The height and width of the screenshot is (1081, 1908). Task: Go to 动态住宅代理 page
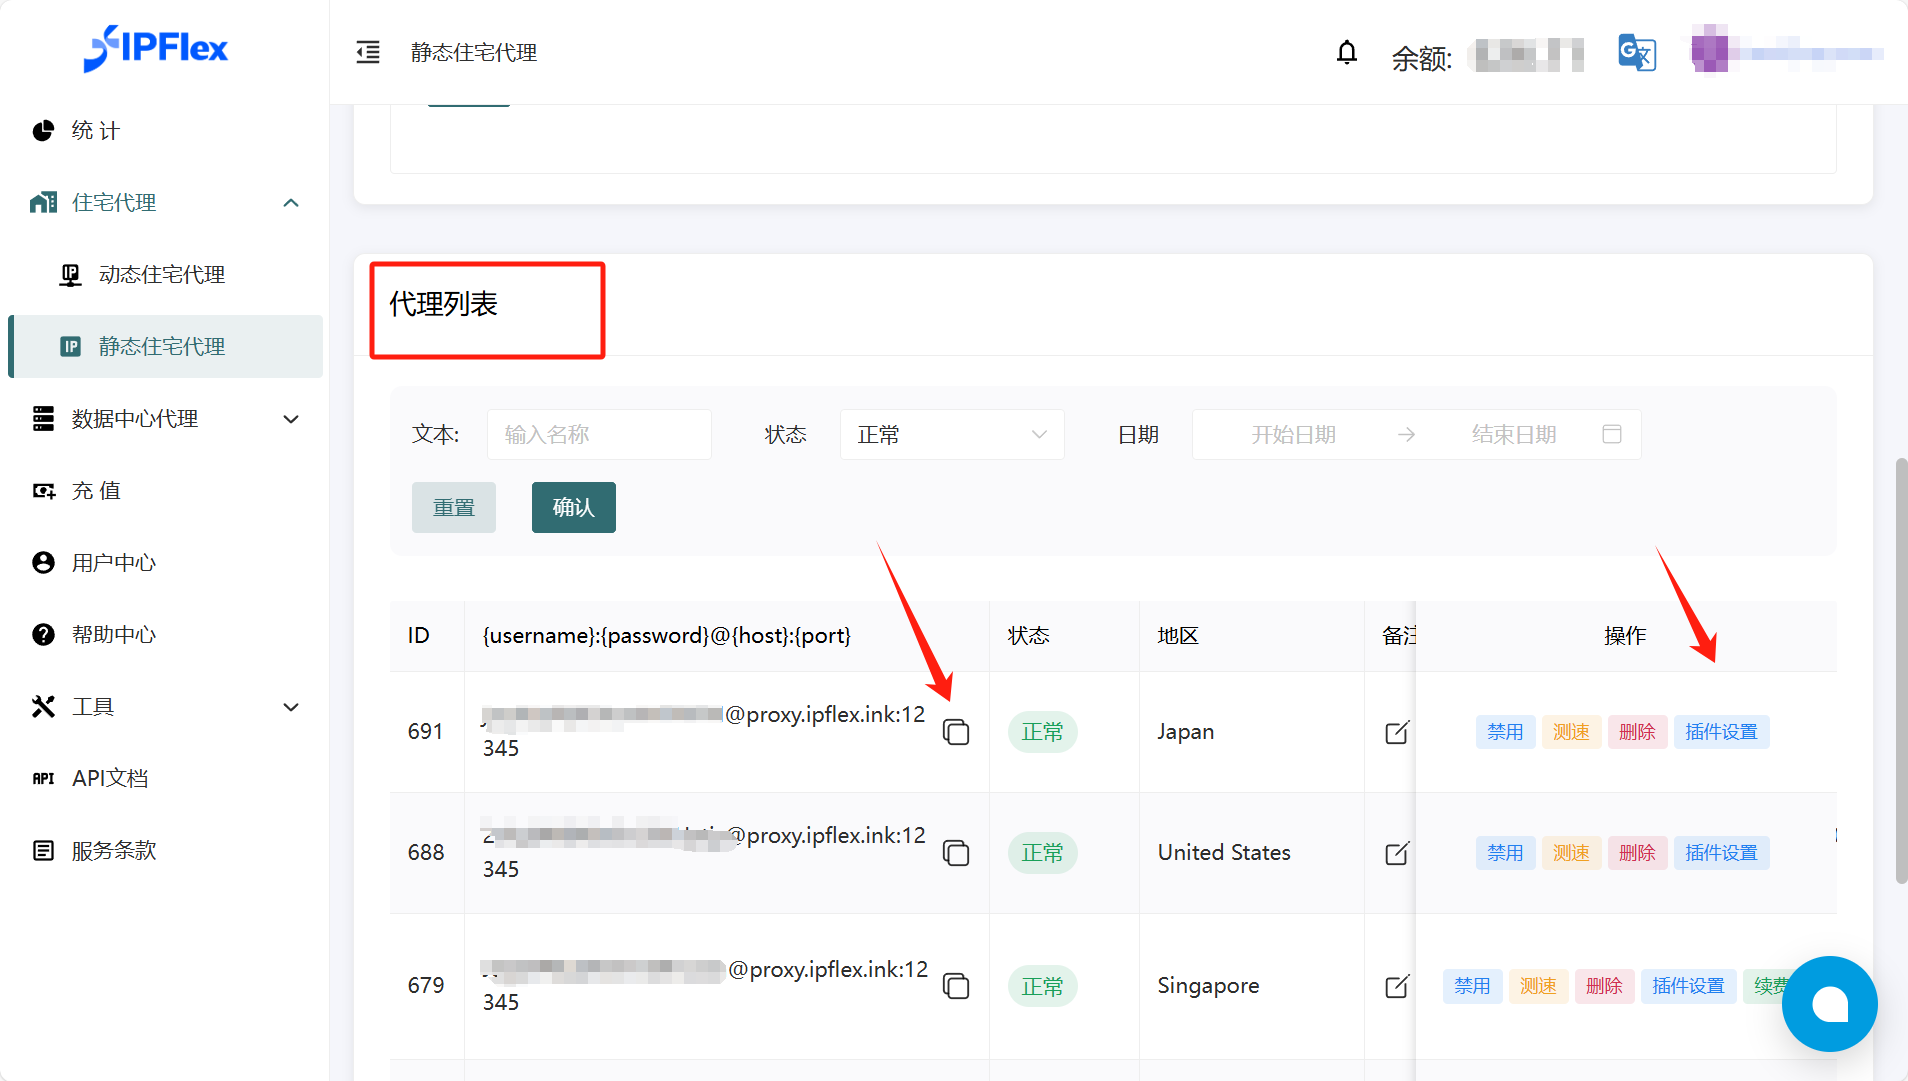162,275
